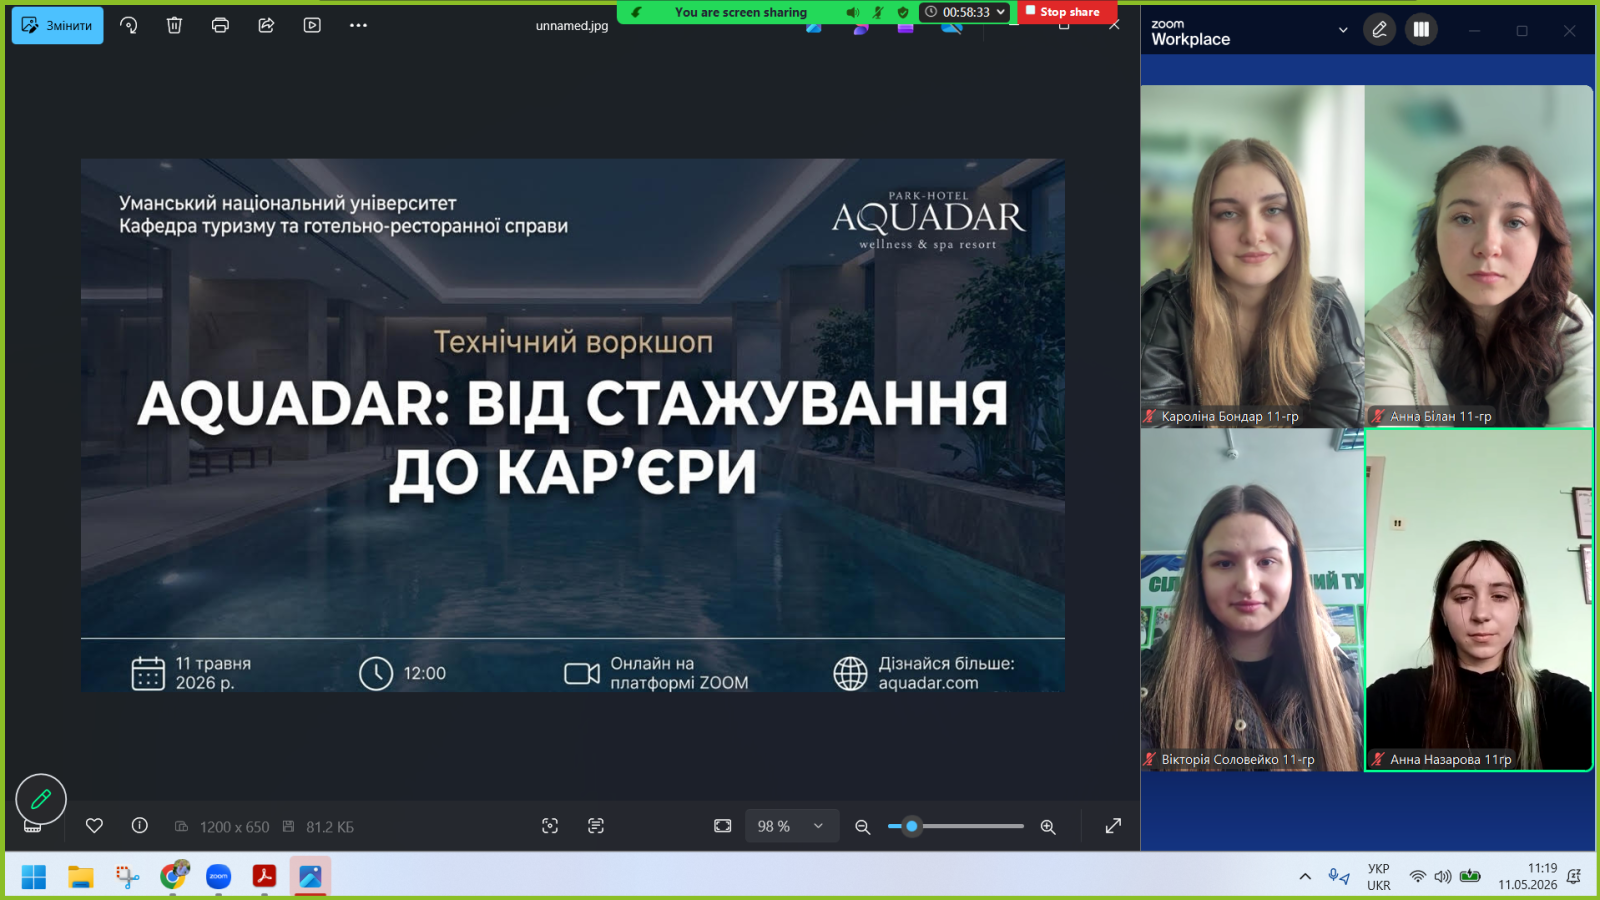Open Adobe Acrobat from the taskbar
The image size is (1600, 900).
[x=264, y=877]
